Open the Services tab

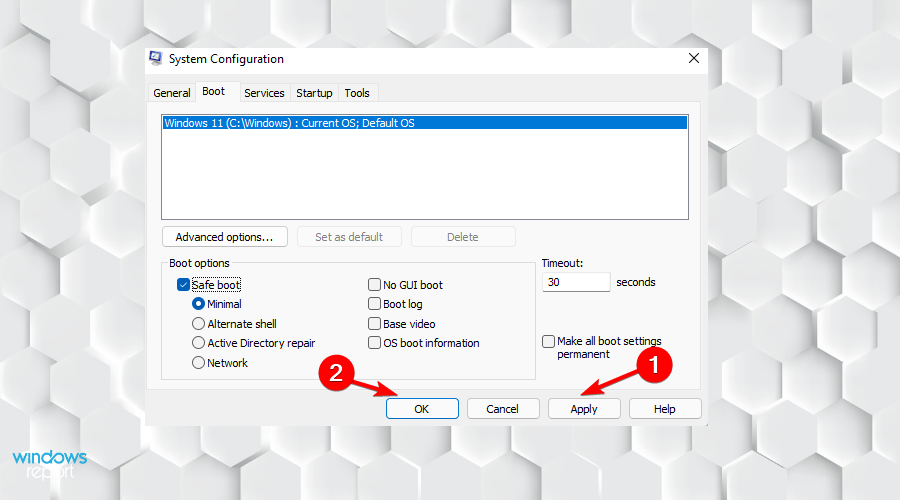(x=264, y=93)
